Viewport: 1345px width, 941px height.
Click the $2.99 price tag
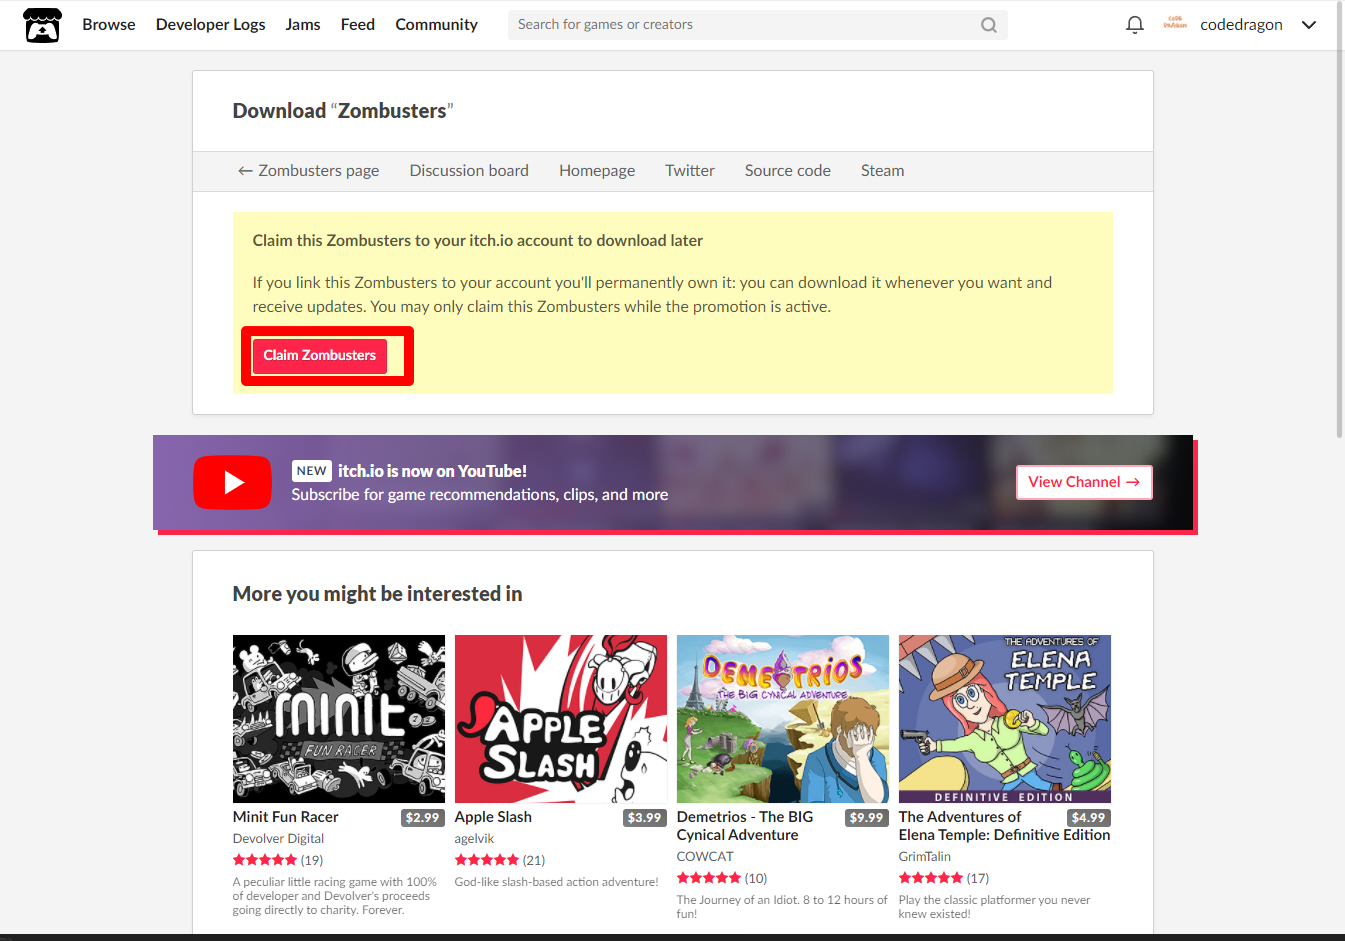coord(422,818)
